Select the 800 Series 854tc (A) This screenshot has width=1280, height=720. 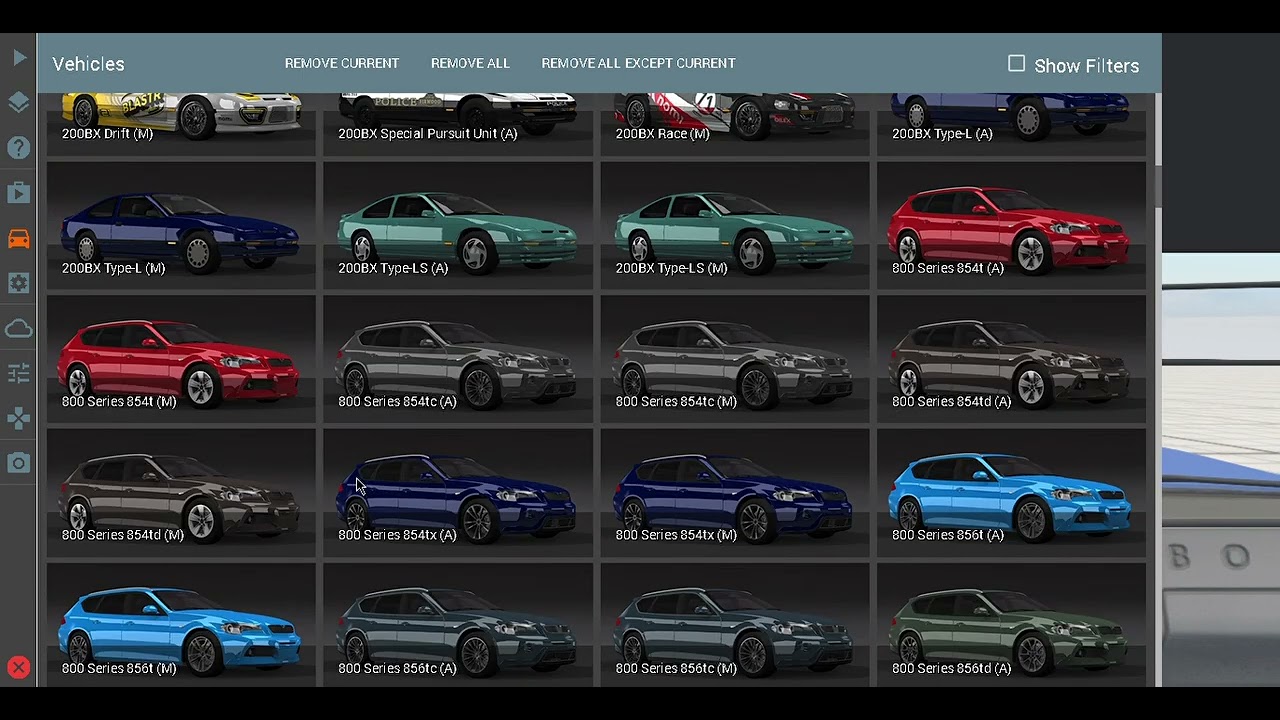[x=458, y=359]
